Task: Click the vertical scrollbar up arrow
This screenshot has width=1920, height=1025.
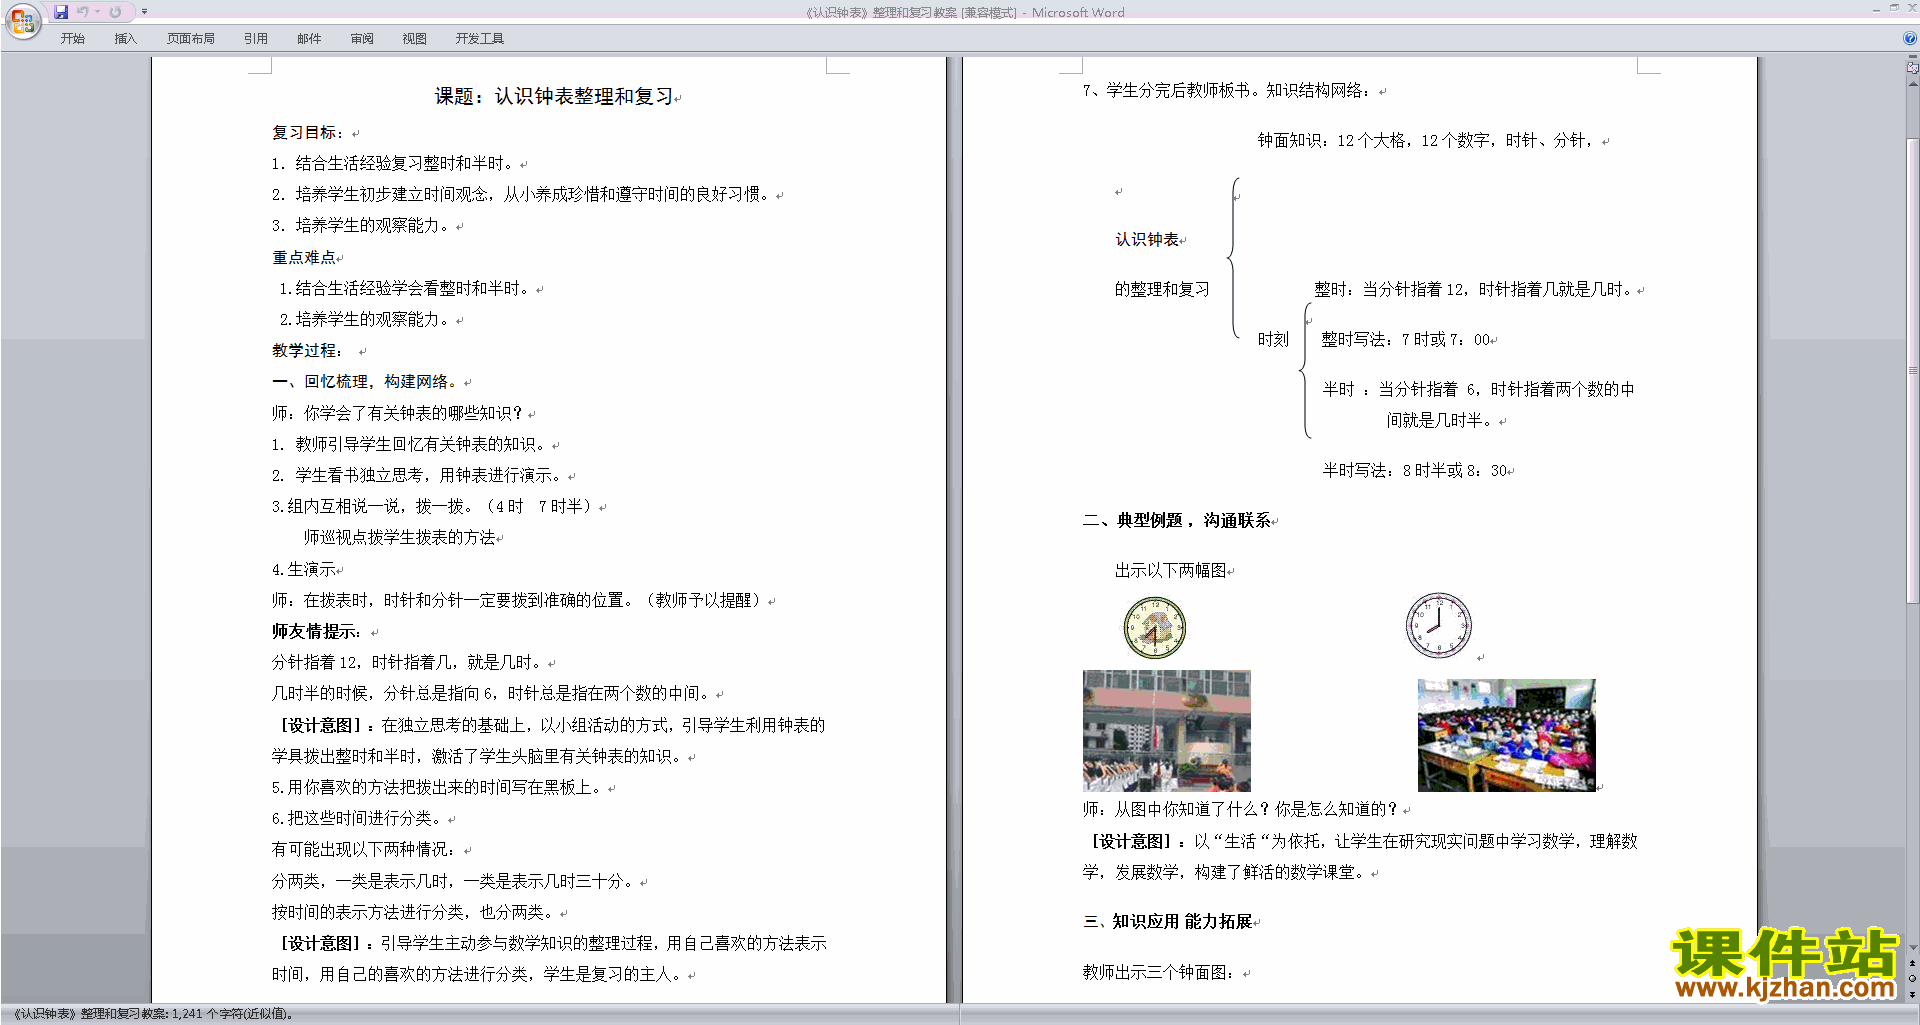Action: (1912, 83)
